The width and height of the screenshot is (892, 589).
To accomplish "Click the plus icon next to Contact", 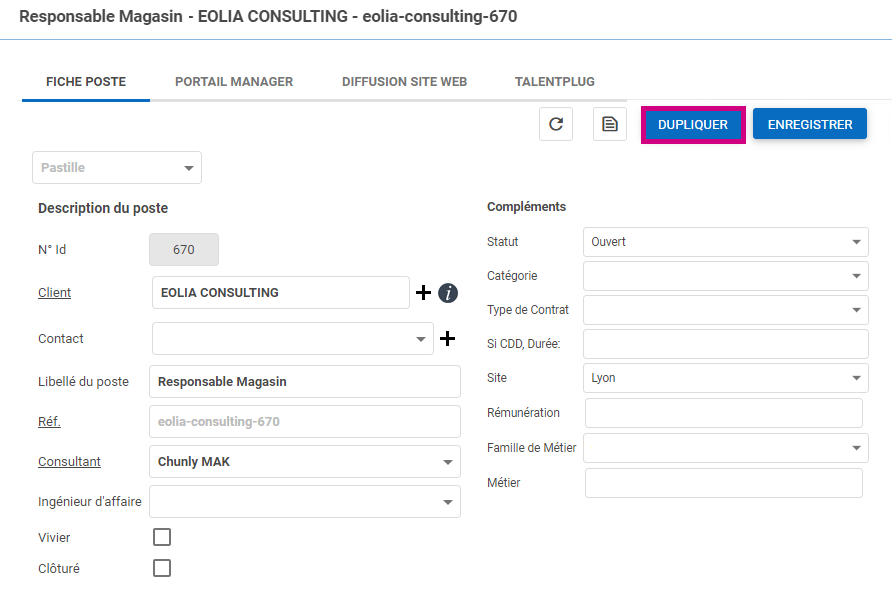I will coord(447,339).
